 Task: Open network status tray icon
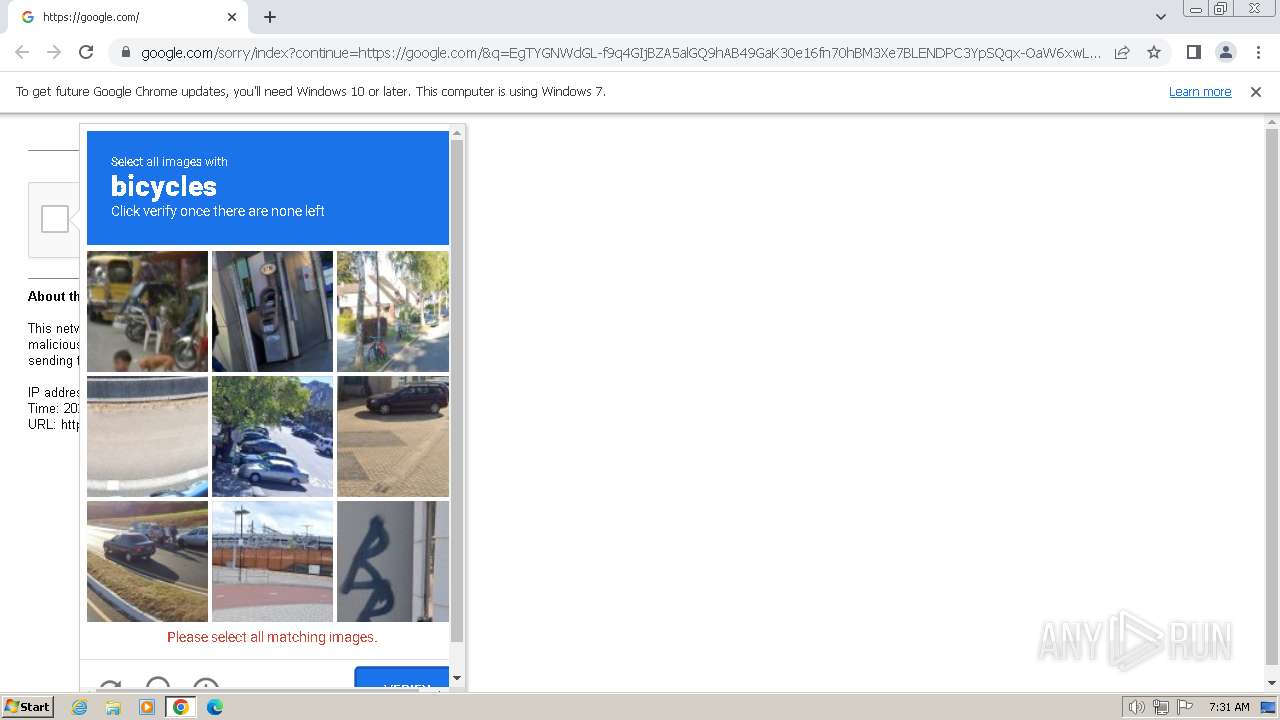1161,707
